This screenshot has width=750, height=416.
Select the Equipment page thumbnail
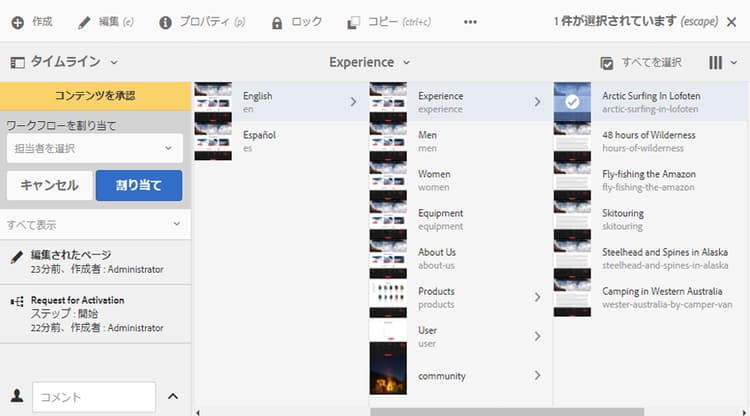(x=388, y=219)
